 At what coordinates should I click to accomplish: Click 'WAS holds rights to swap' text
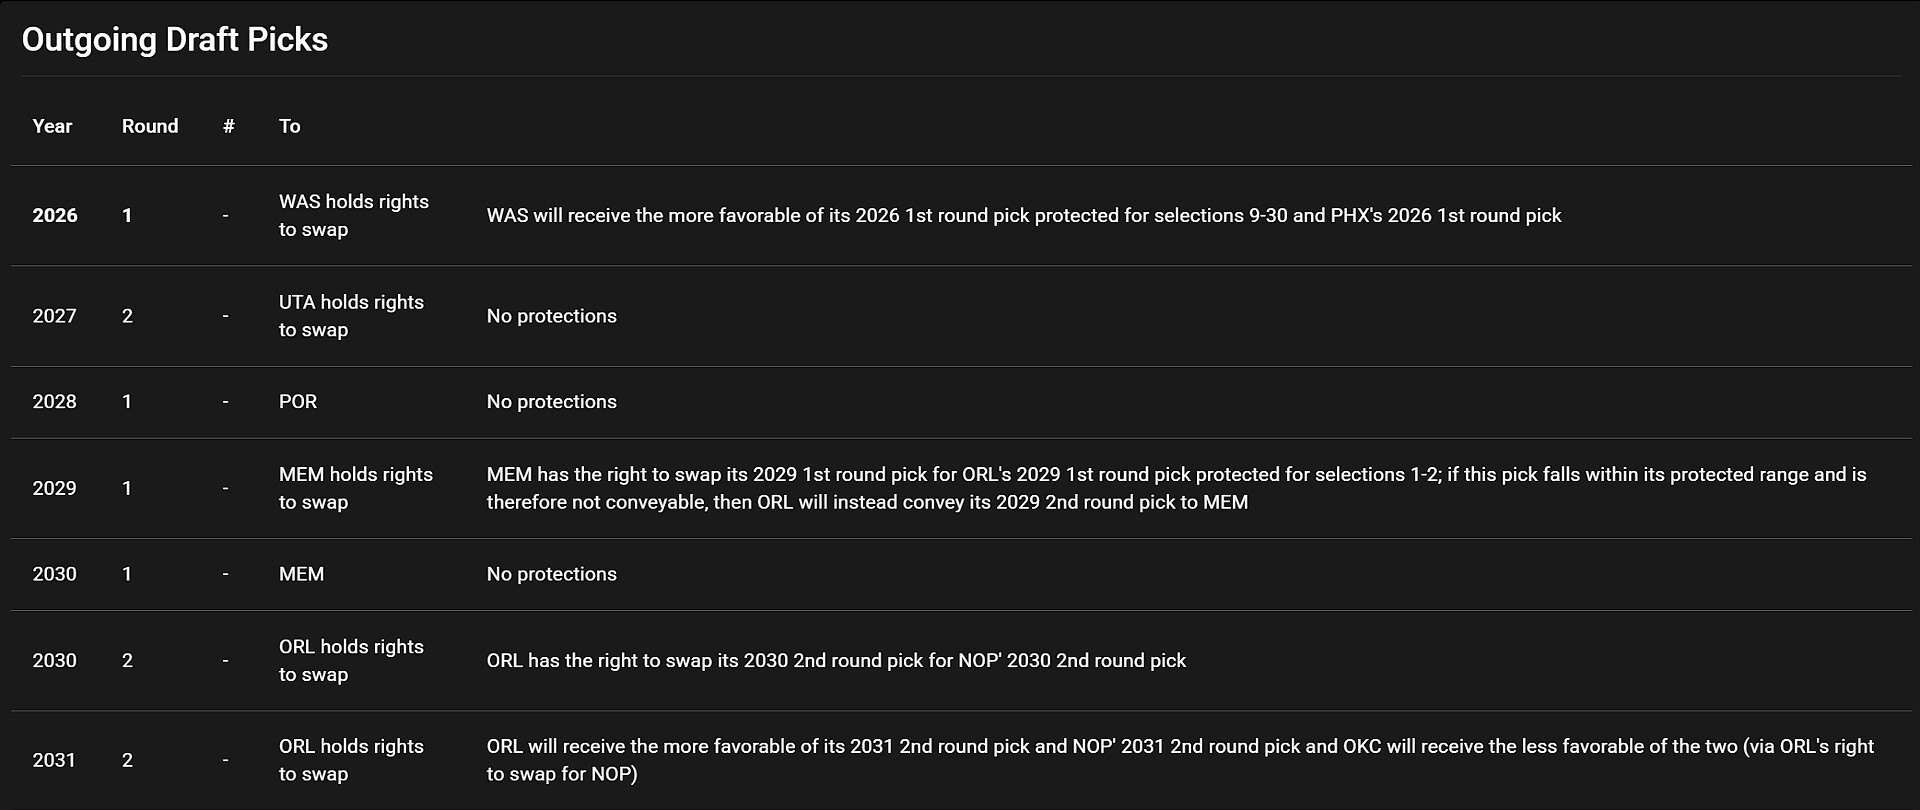(x=354, y=216)
